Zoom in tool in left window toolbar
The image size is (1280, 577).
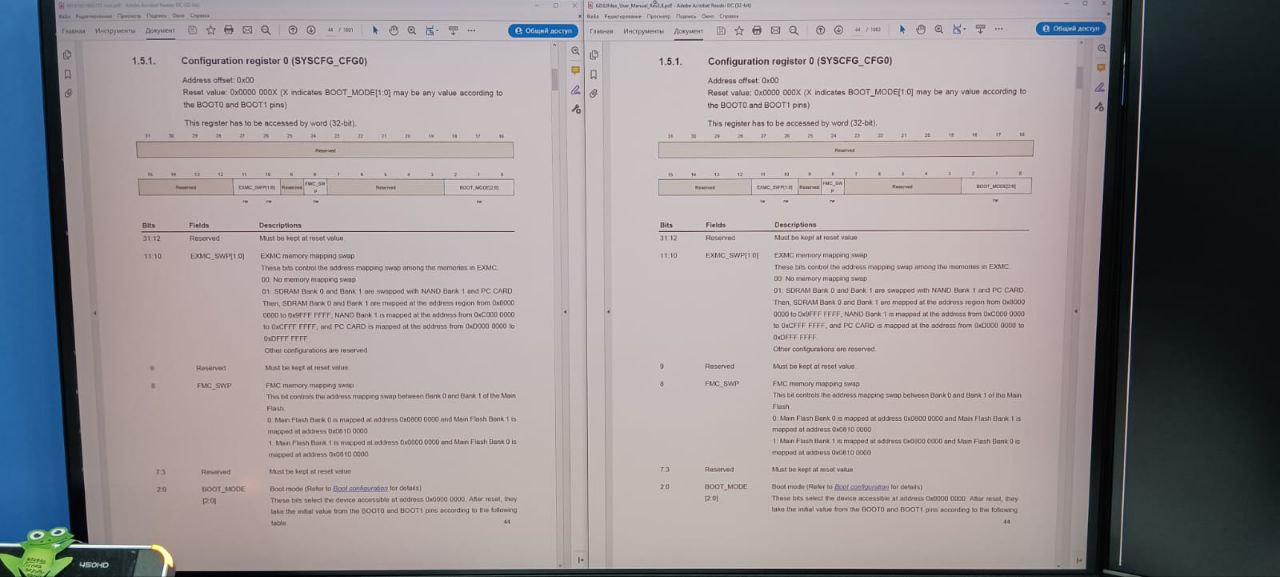tap(412, 30)
